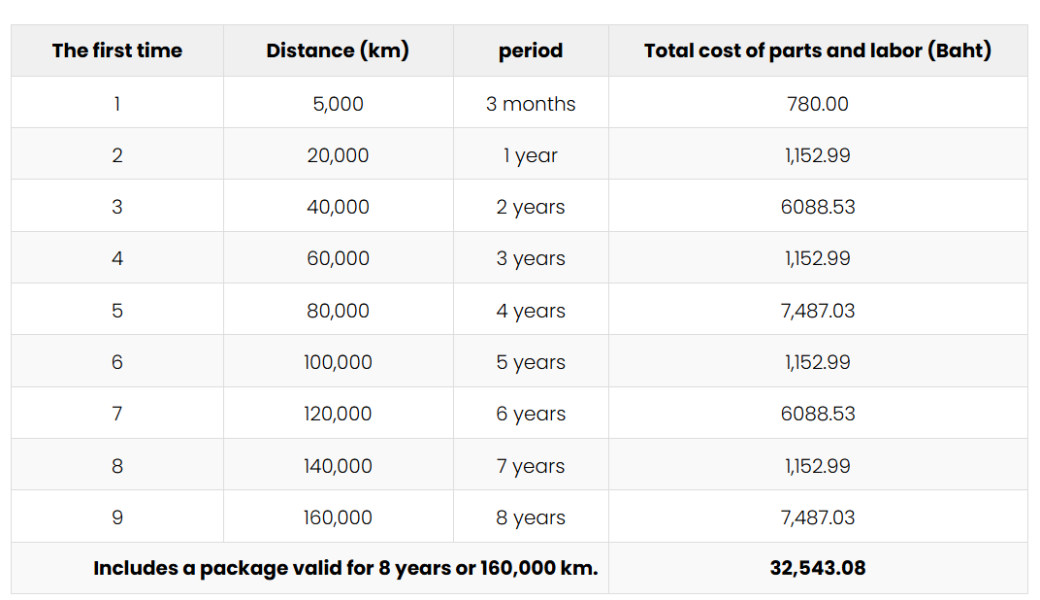Click the 'Total cost of parts and labor (Baht)' header
1040x600 pixels.
point(818,50)
